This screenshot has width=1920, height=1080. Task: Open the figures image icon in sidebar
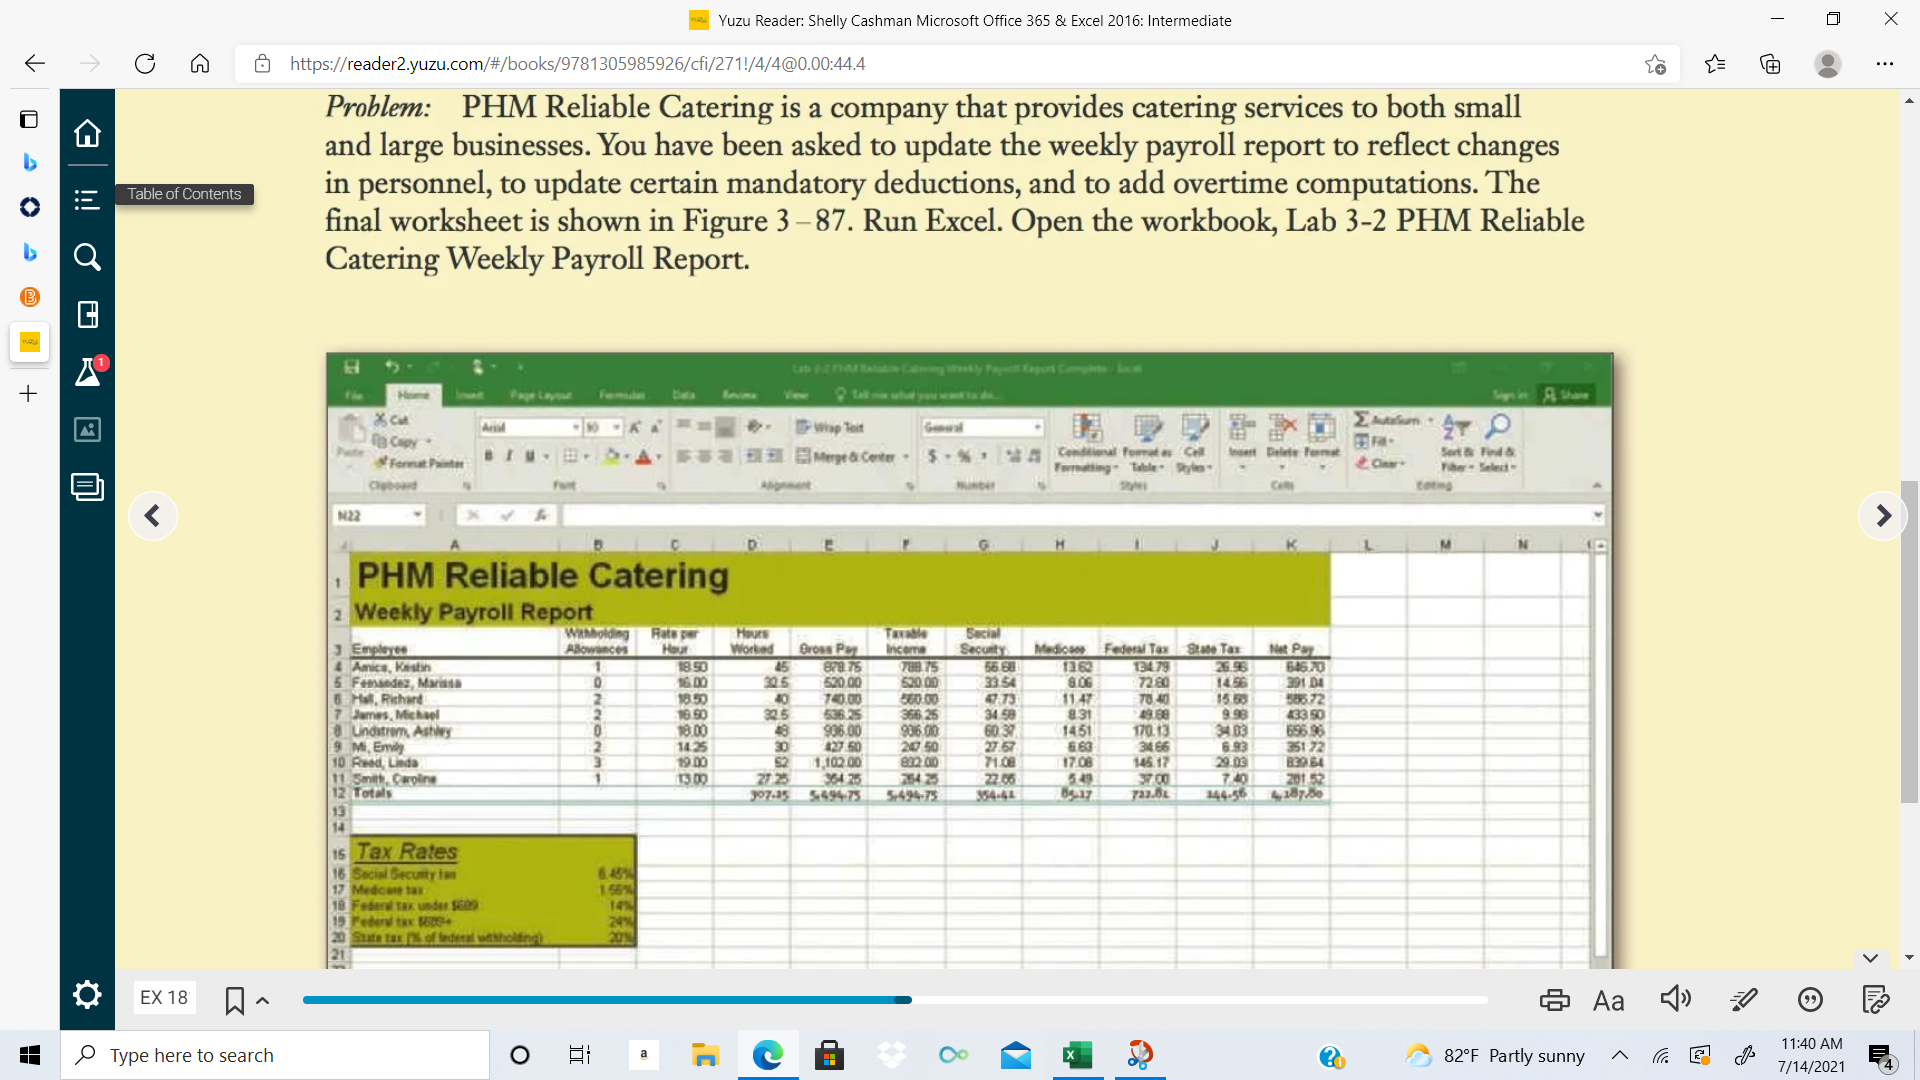point(87,429)
